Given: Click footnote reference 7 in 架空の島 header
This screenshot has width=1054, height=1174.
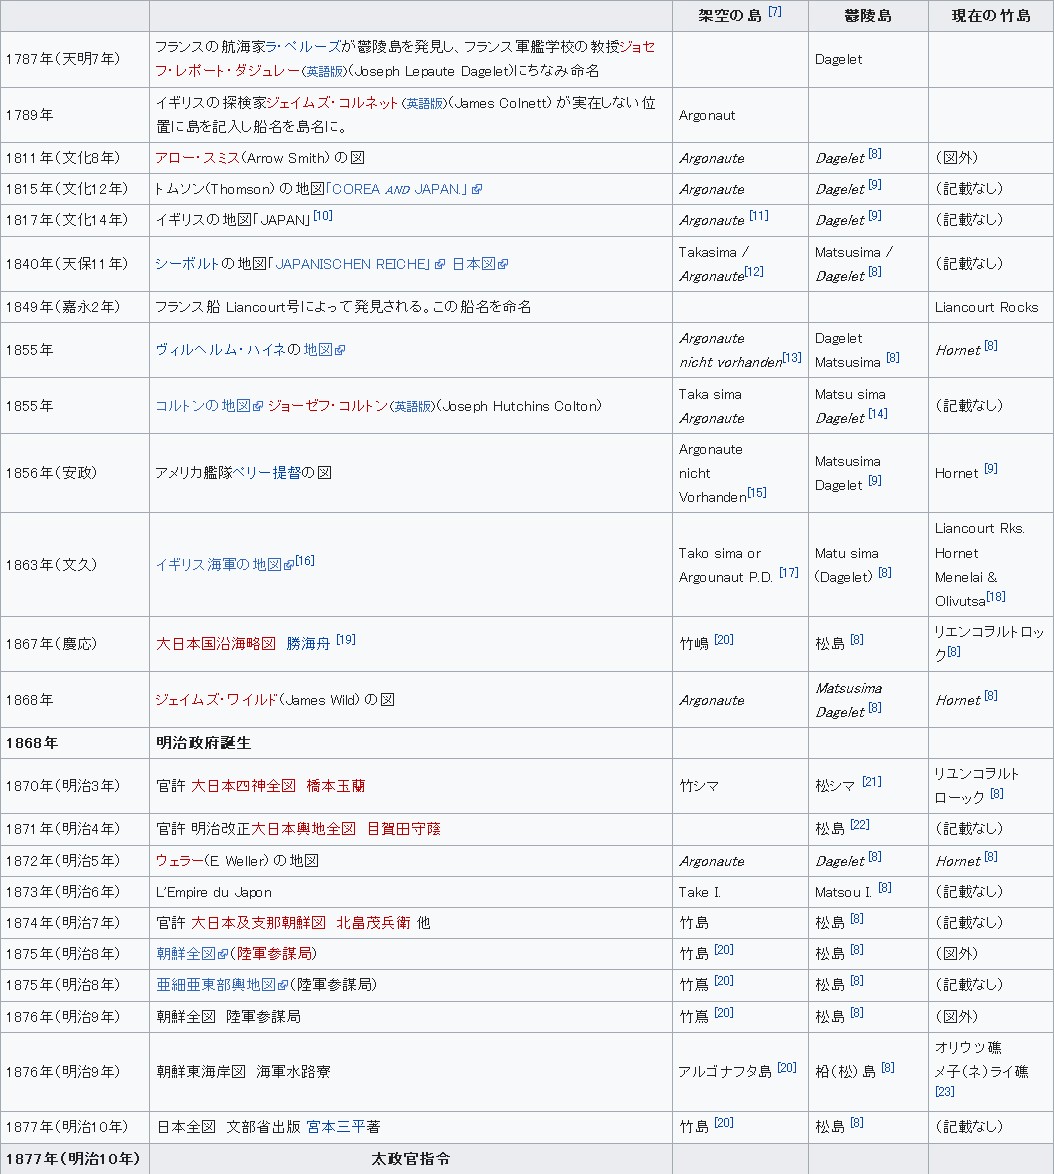Looking at the screenshot, I should tap(775, 11).
